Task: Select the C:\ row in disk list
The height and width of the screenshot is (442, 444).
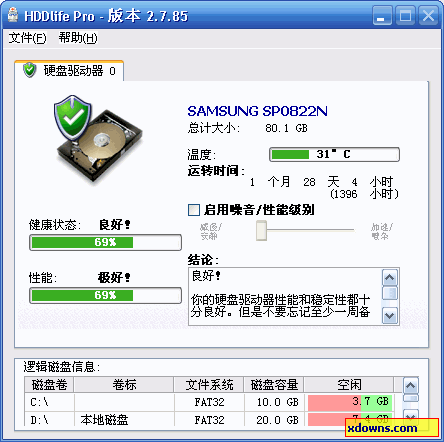Action: click(x=209, y=402)
